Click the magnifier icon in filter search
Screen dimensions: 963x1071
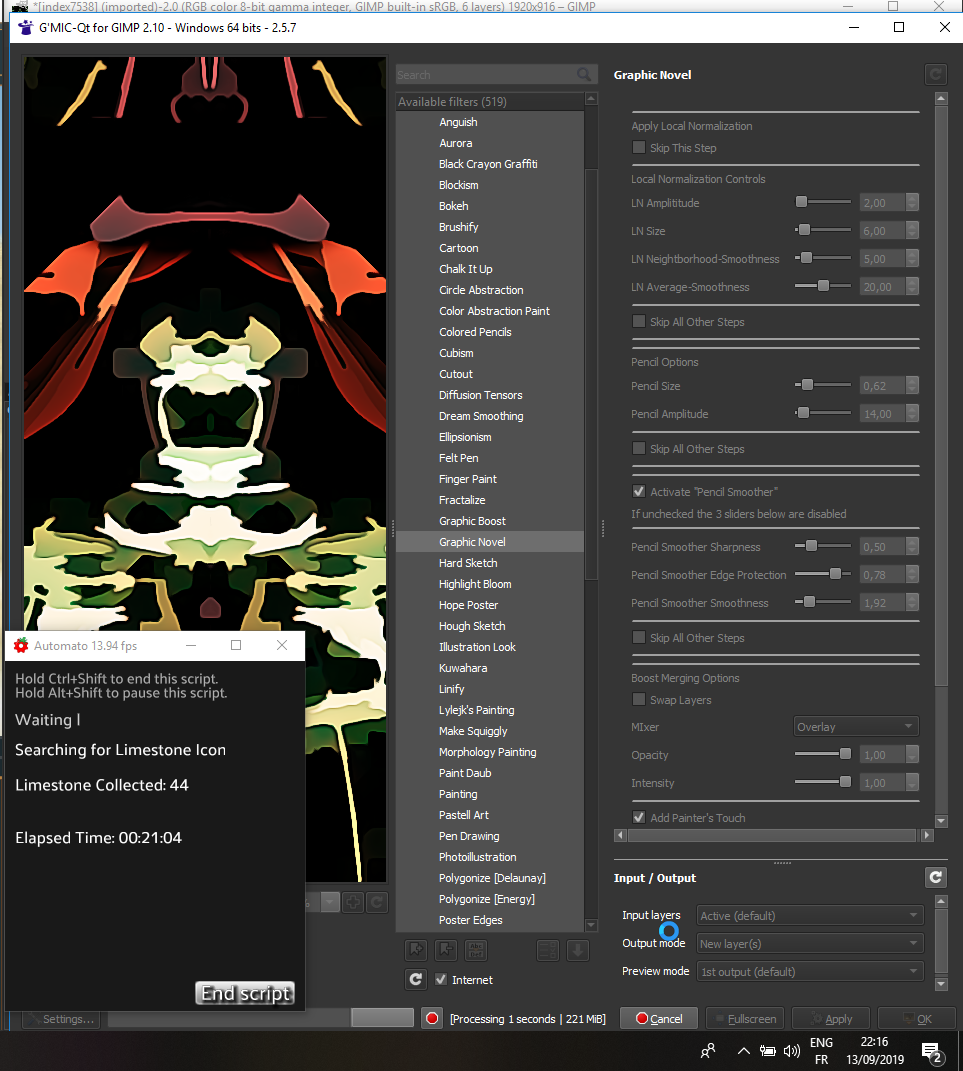(x=584, y=74)
